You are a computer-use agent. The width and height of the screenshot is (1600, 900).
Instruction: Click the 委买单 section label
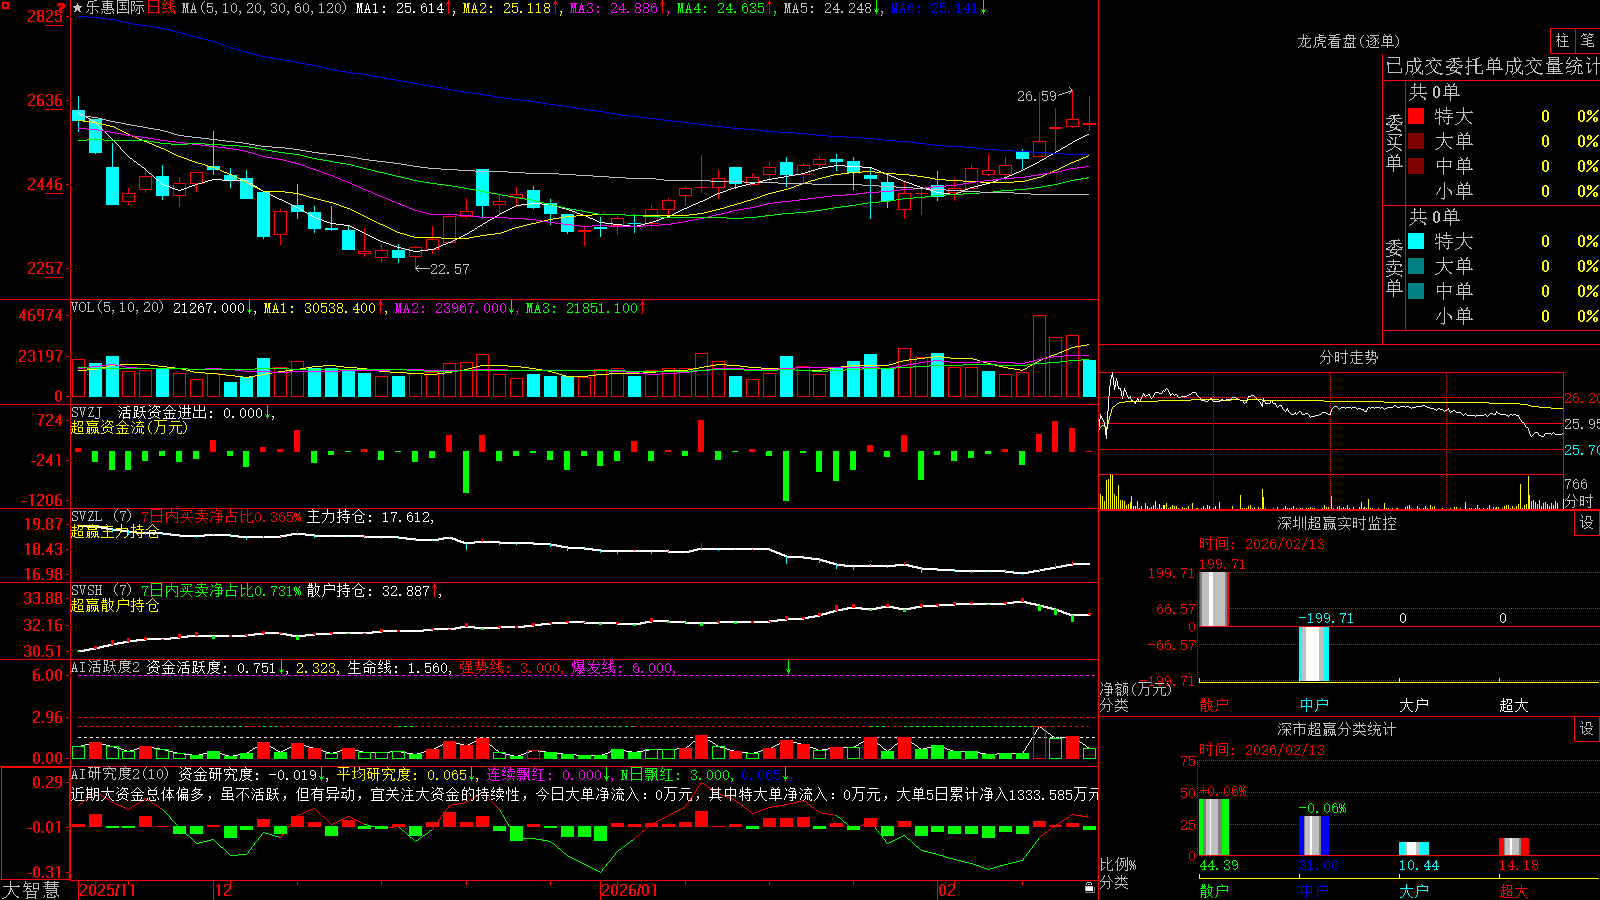(x=1394, y=142)
